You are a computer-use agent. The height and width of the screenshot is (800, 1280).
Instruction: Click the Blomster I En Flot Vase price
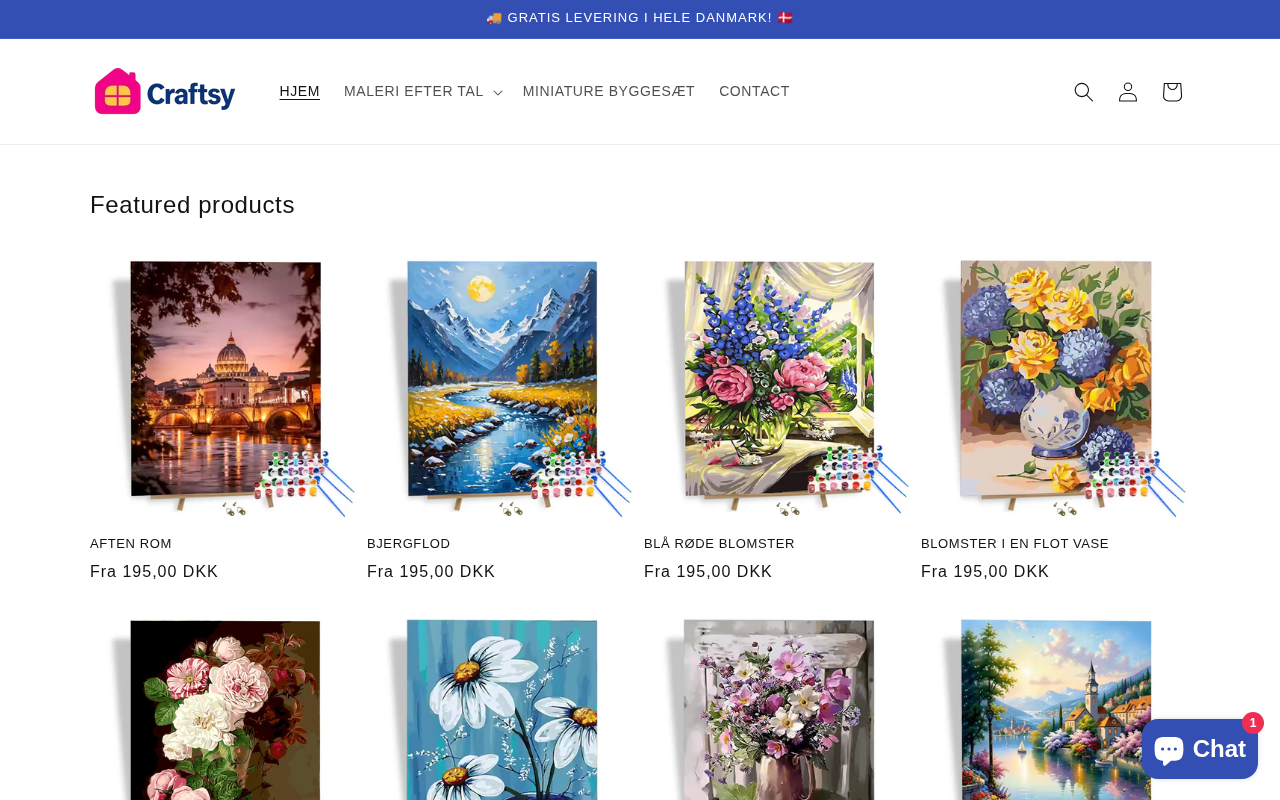(x=985, y=572)
